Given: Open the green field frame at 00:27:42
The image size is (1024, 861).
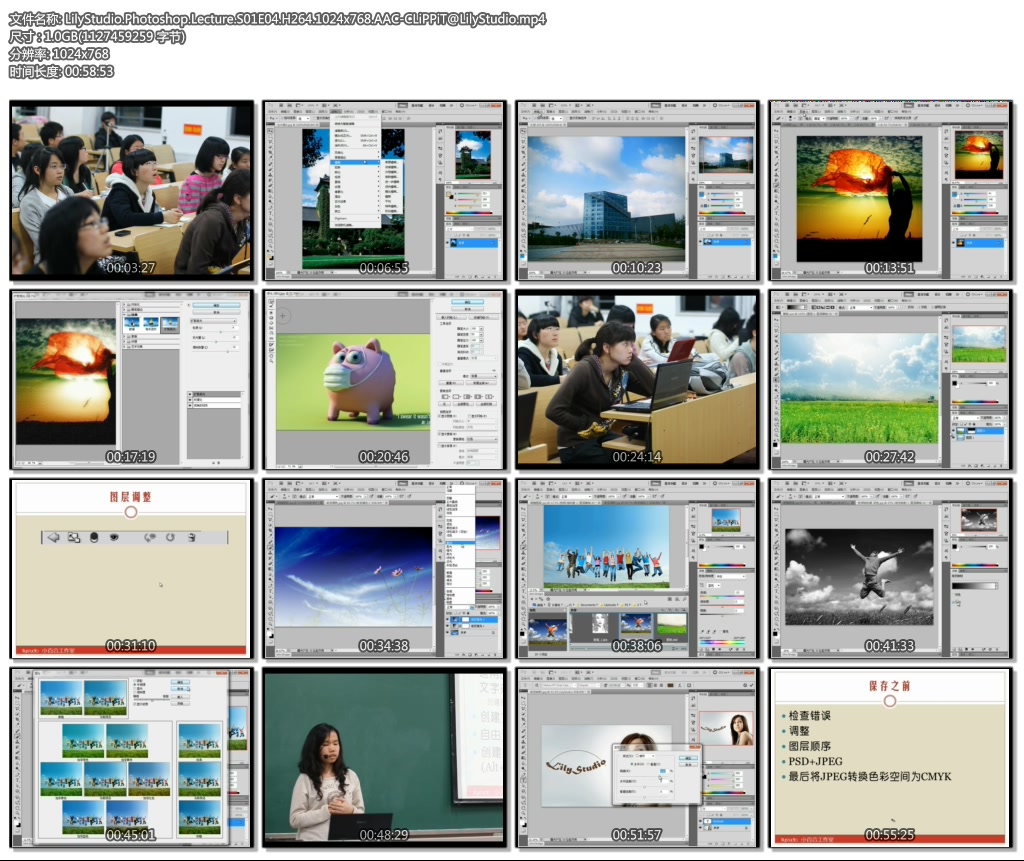Looking at the screenshot, I should [x=890, y=378].
